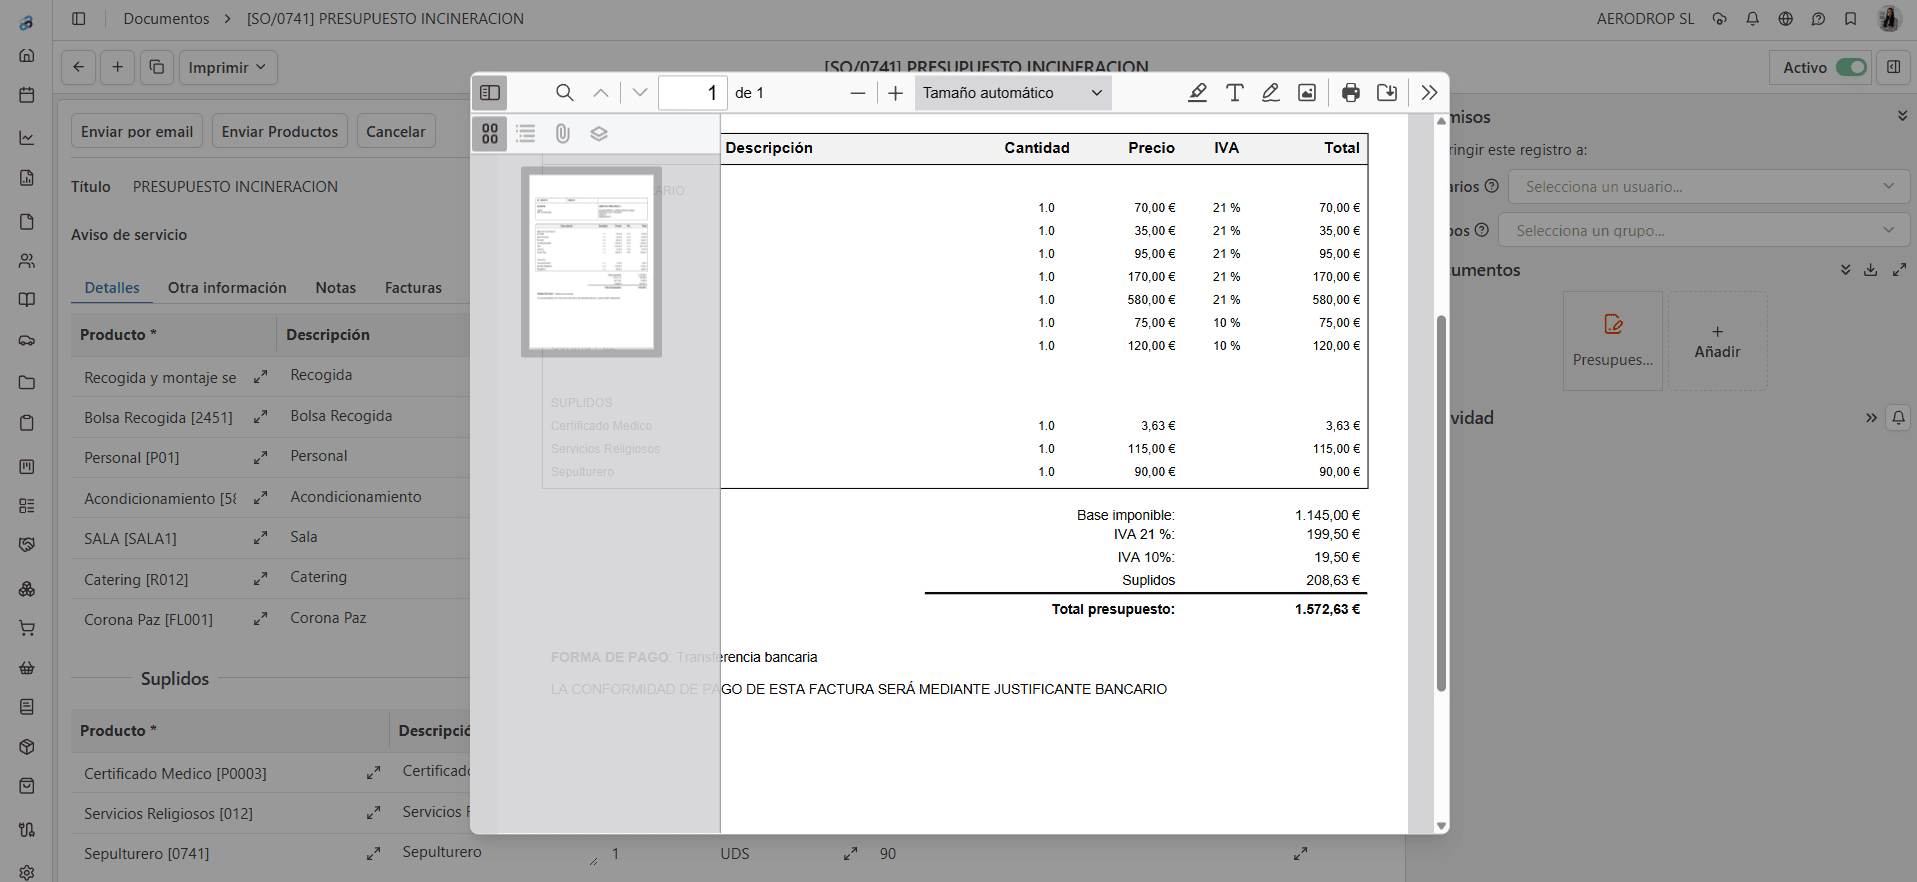The image size is (1917, 882).
Task: Click the PDF download/save icon
Action: pos(1386,93)
